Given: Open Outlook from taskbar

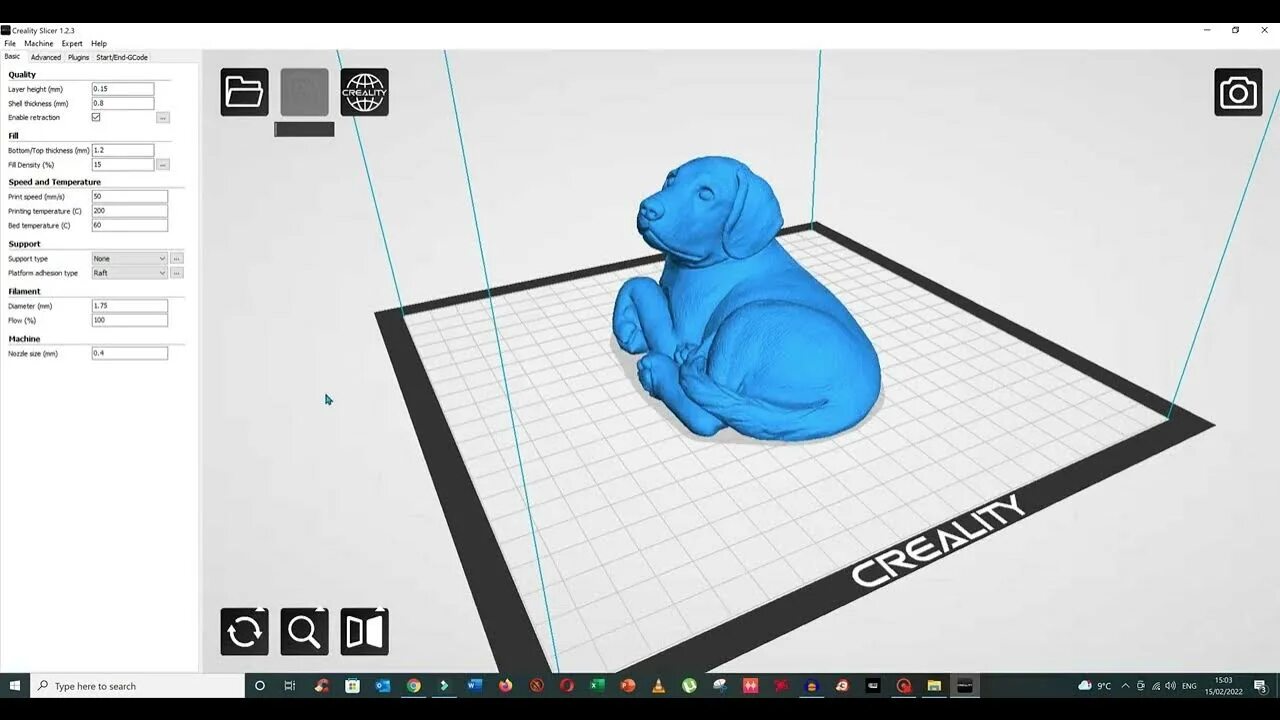Looking at the screenshot, I should coord(382,686).
